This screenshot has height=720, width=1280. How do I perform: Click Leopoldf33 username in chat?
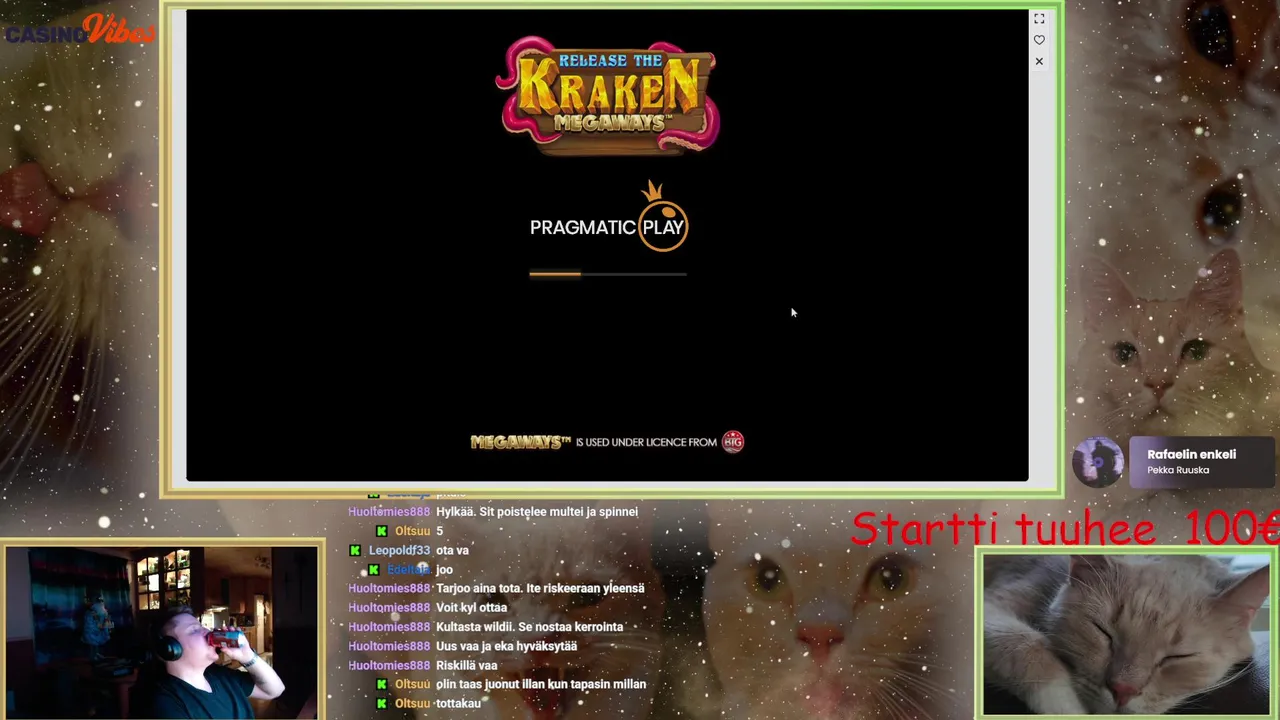[x=399, y=550]
